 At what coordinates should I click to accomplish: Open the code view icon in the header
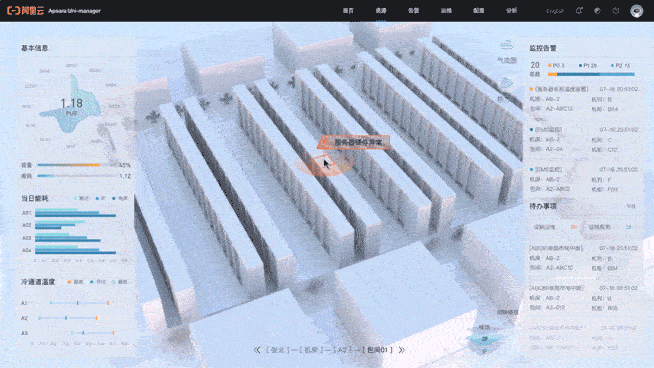(555, 11)
